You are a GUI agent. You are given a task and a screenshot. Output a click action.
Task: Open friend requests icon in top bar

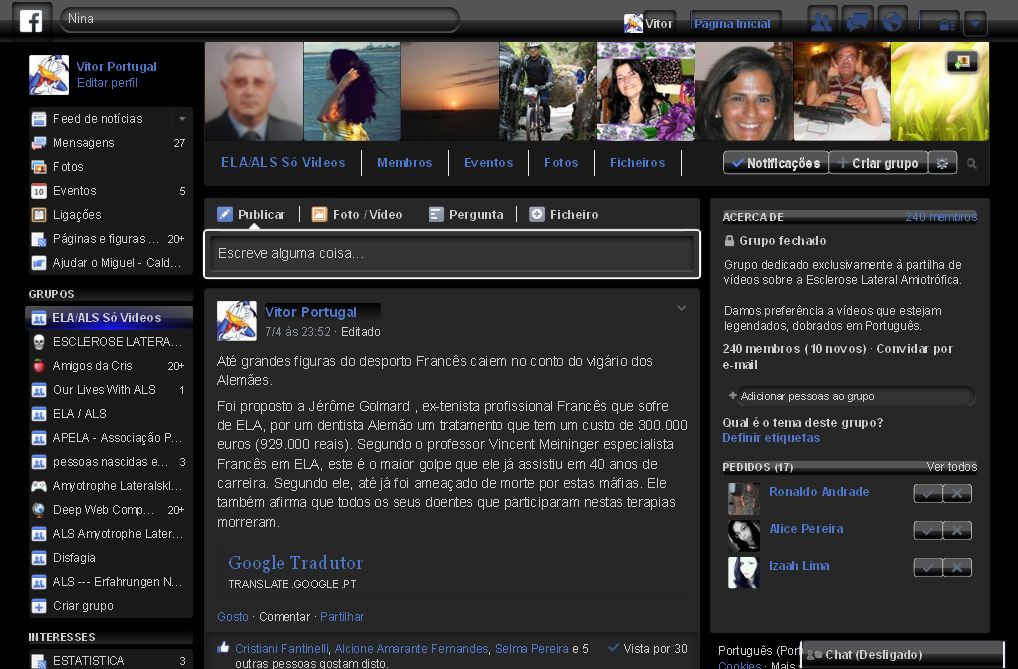click(822, 22)
